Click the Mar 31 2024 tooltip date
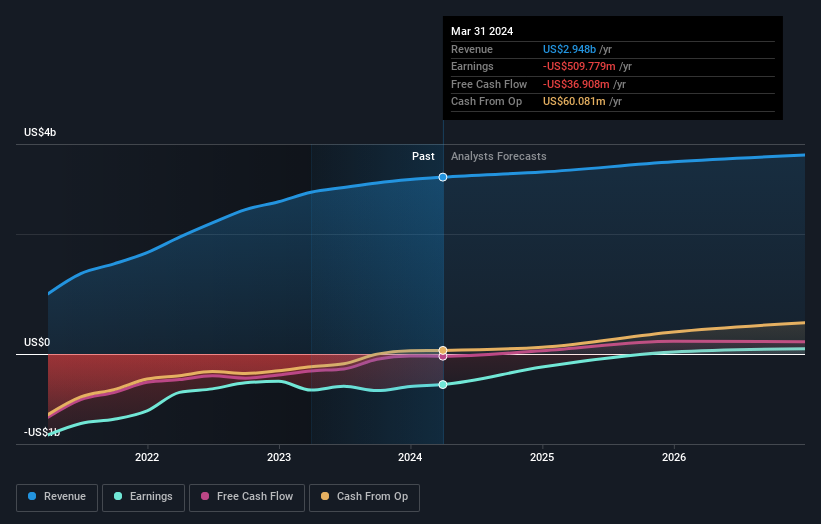The width and height of the screenshot is (821, 524). (482, 31)
